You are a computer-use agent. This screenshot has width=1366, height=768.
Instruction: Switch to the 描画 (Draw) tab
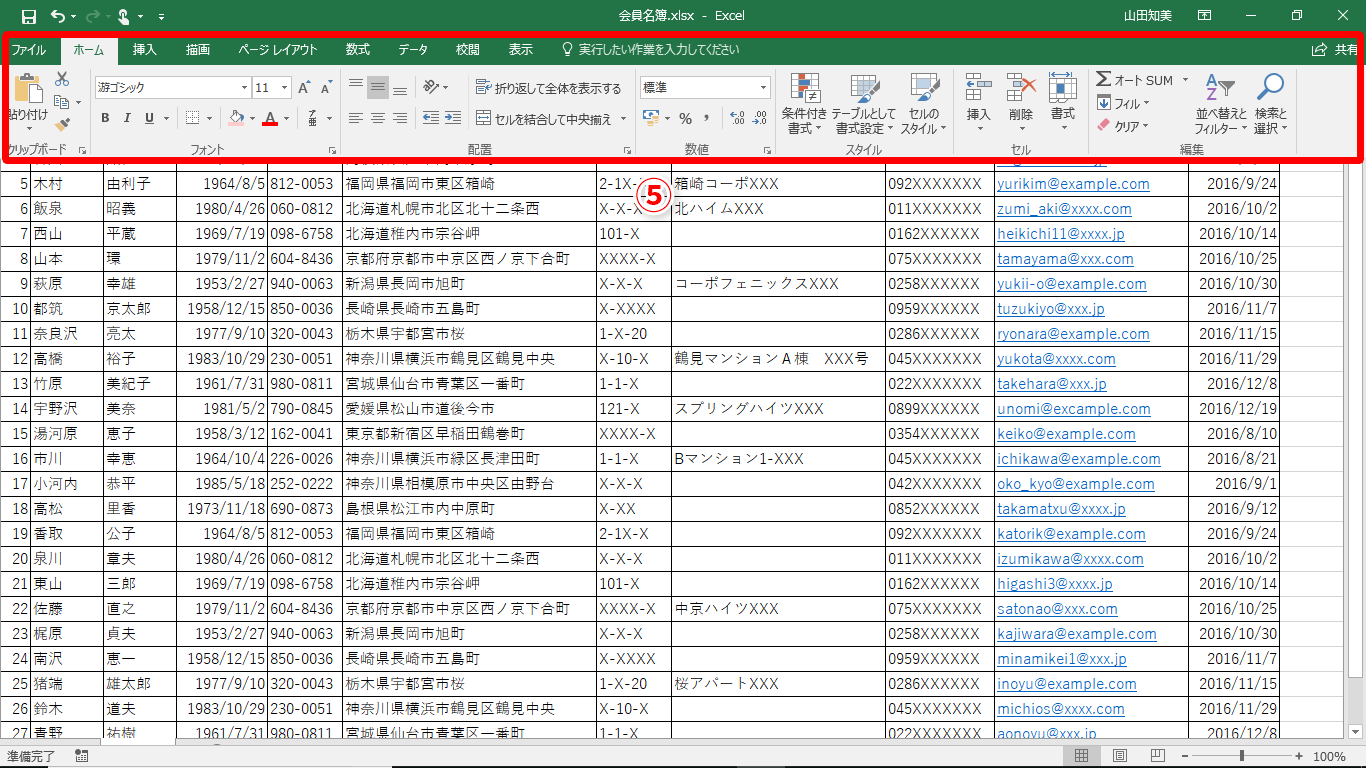pyautogui.click(x=198, y=49)
